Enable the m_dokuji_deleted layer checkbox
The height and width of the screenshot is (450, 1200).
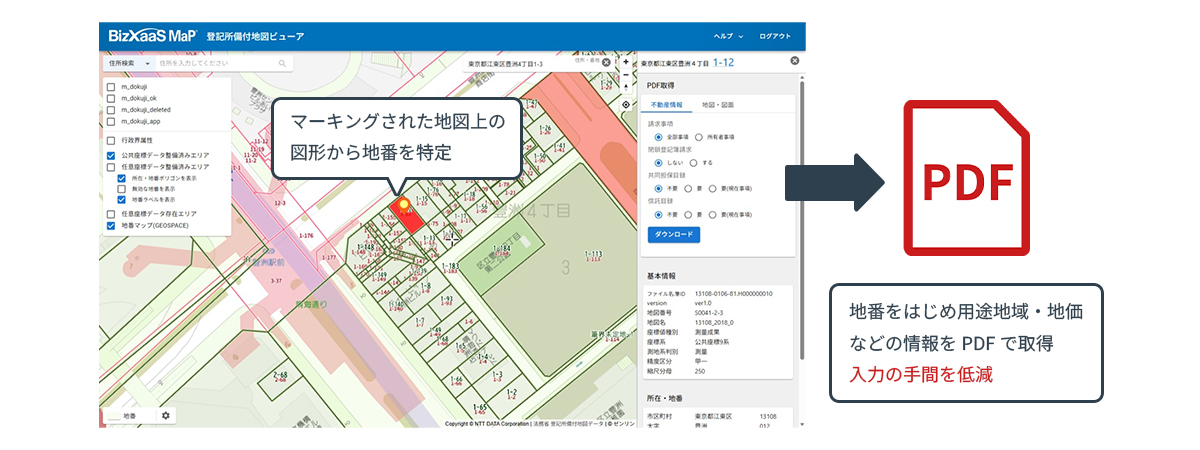(x=111, y=109)
